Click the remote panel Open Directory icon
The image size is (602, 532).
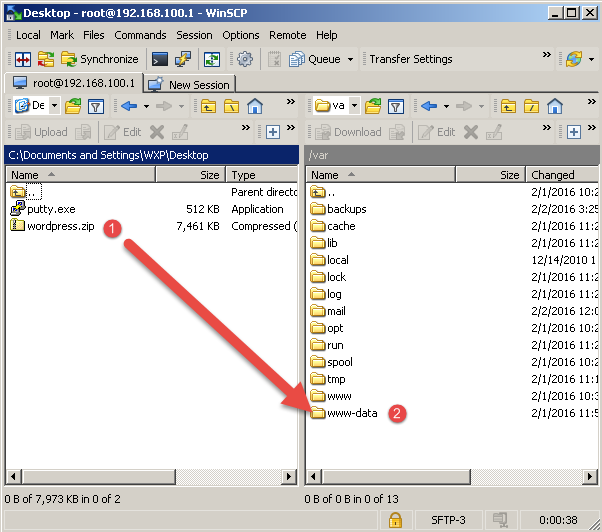click(x=373, y=106)
